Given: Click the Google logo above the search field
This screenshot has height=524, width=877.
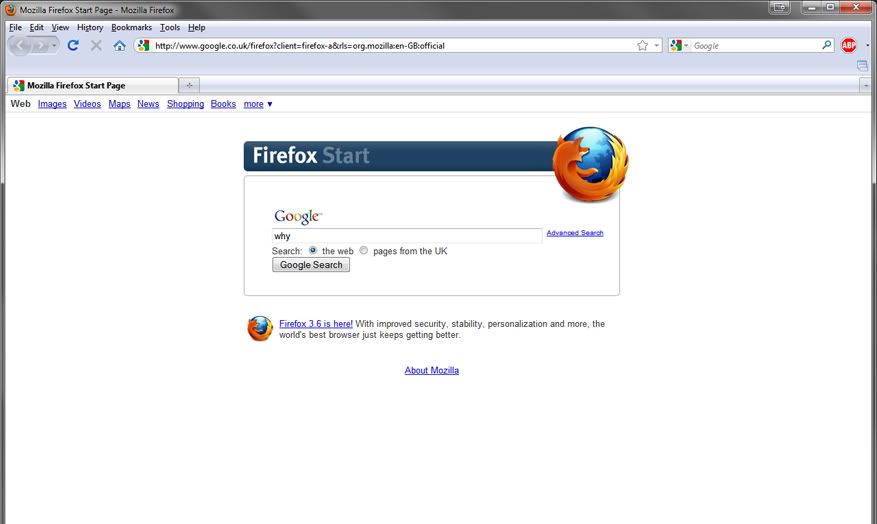Looking at the screenshot, I should click(298, 216).
